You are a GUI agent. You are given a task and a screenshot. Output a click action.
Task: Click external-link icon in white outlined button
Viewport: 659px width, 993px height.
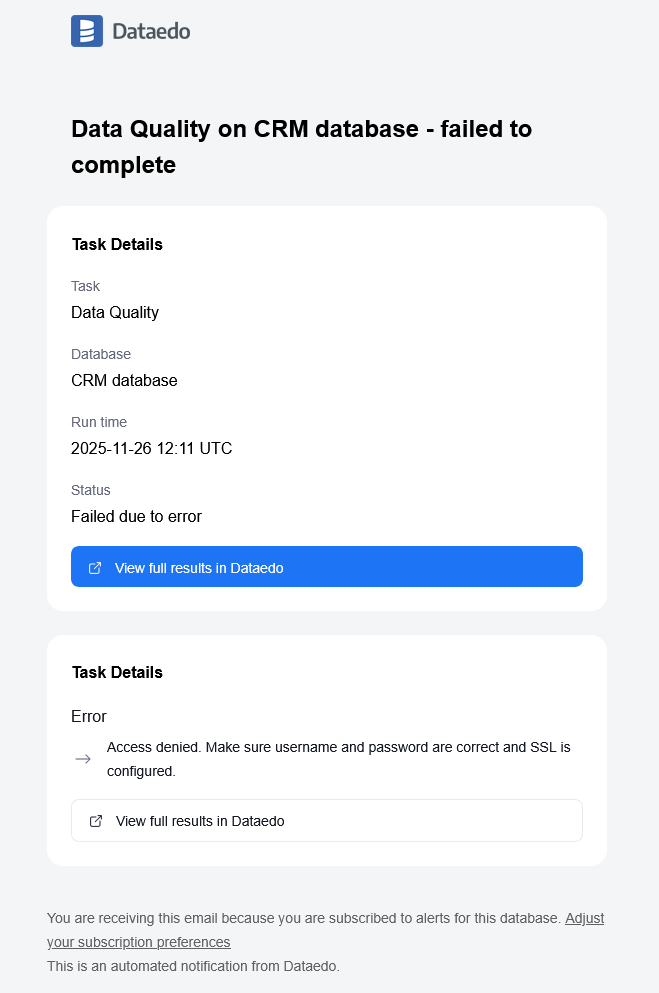pyautogui.click(x=96, y=821)
